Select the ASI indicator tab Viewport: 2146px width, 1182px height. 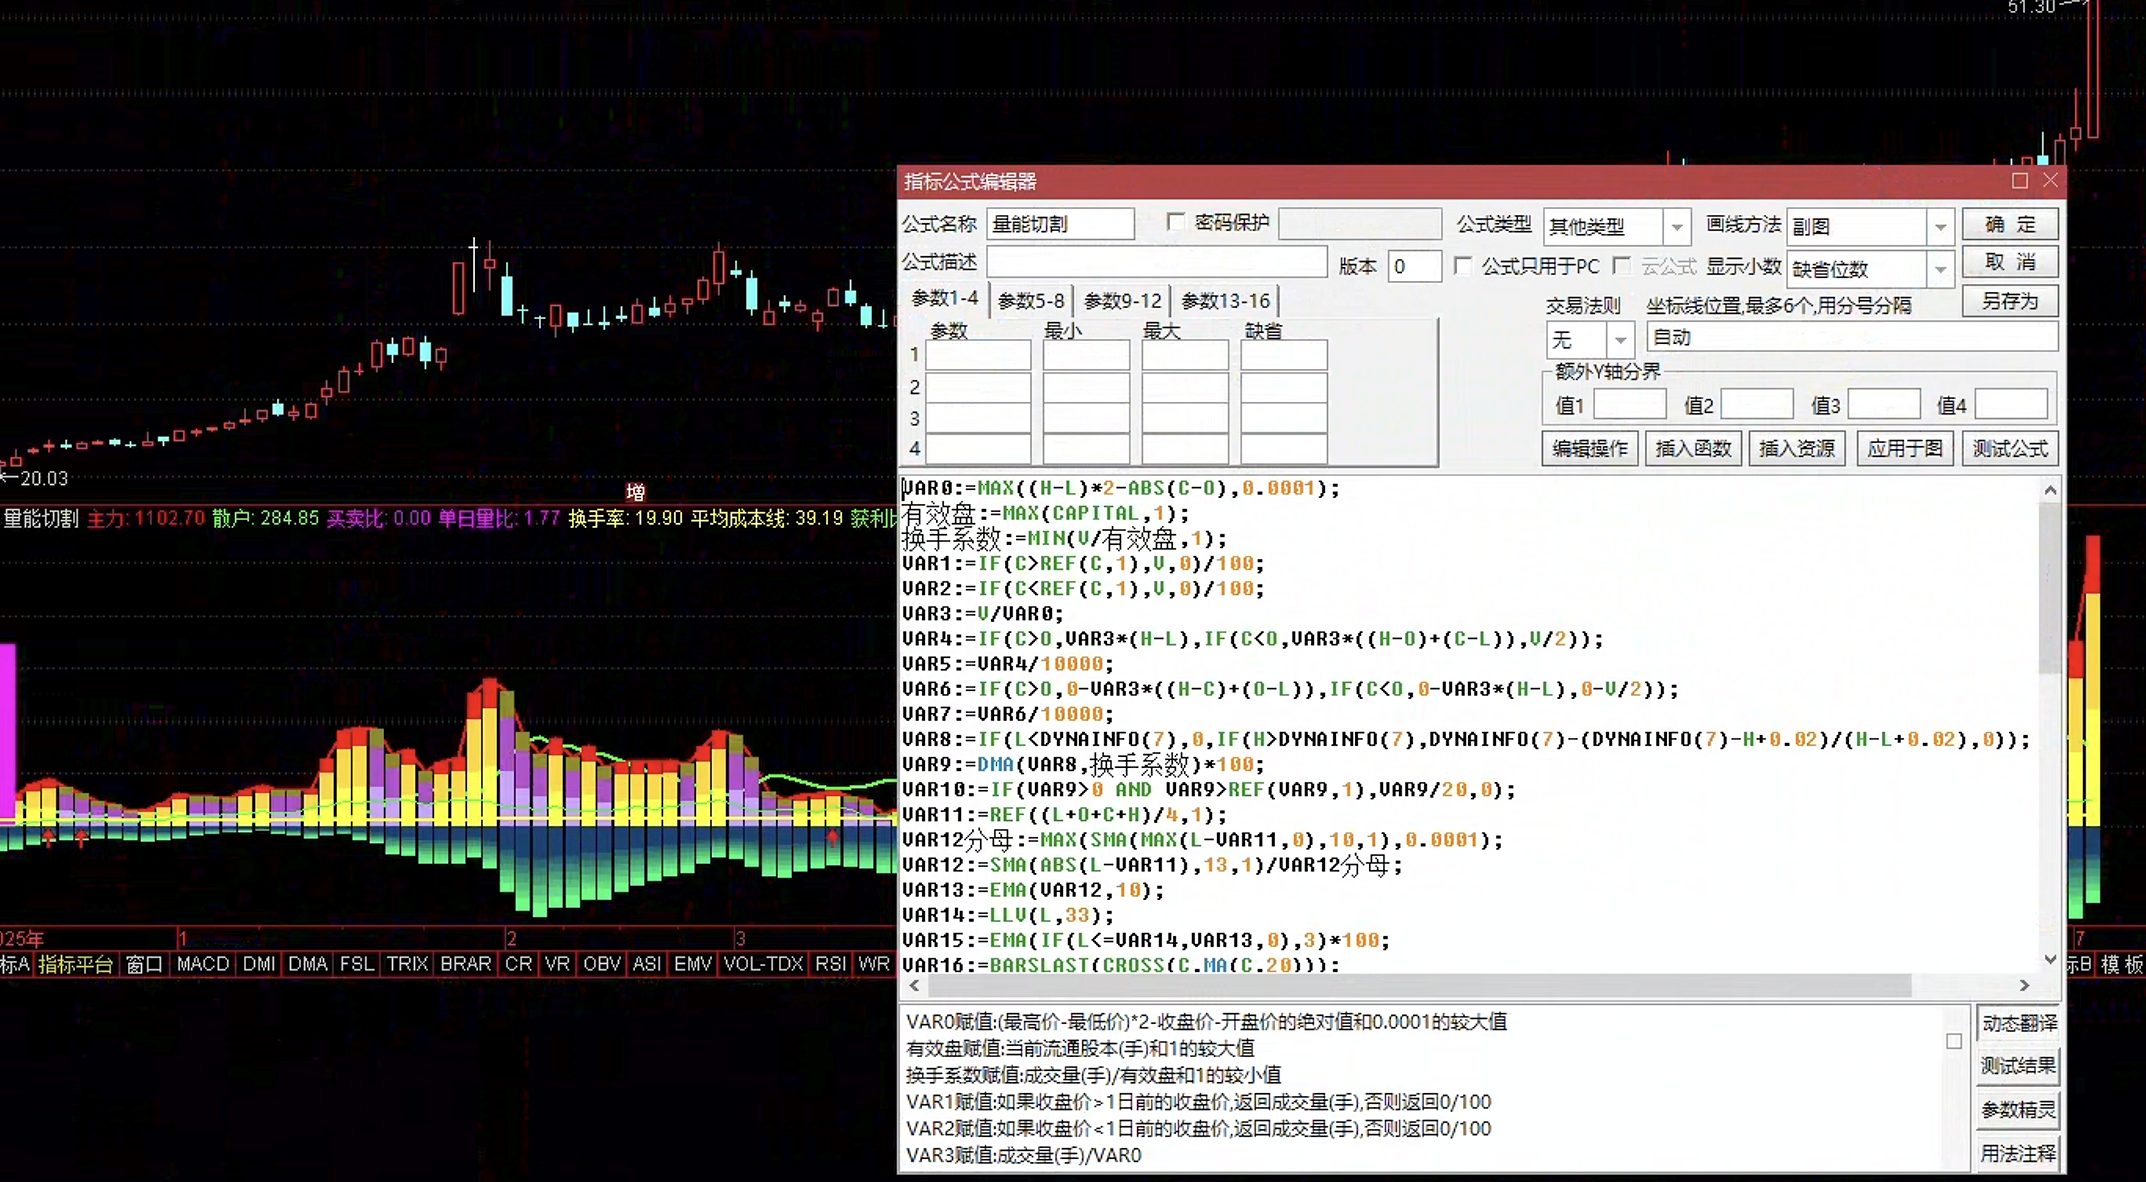pyautogui.click(x=647, y=964)
